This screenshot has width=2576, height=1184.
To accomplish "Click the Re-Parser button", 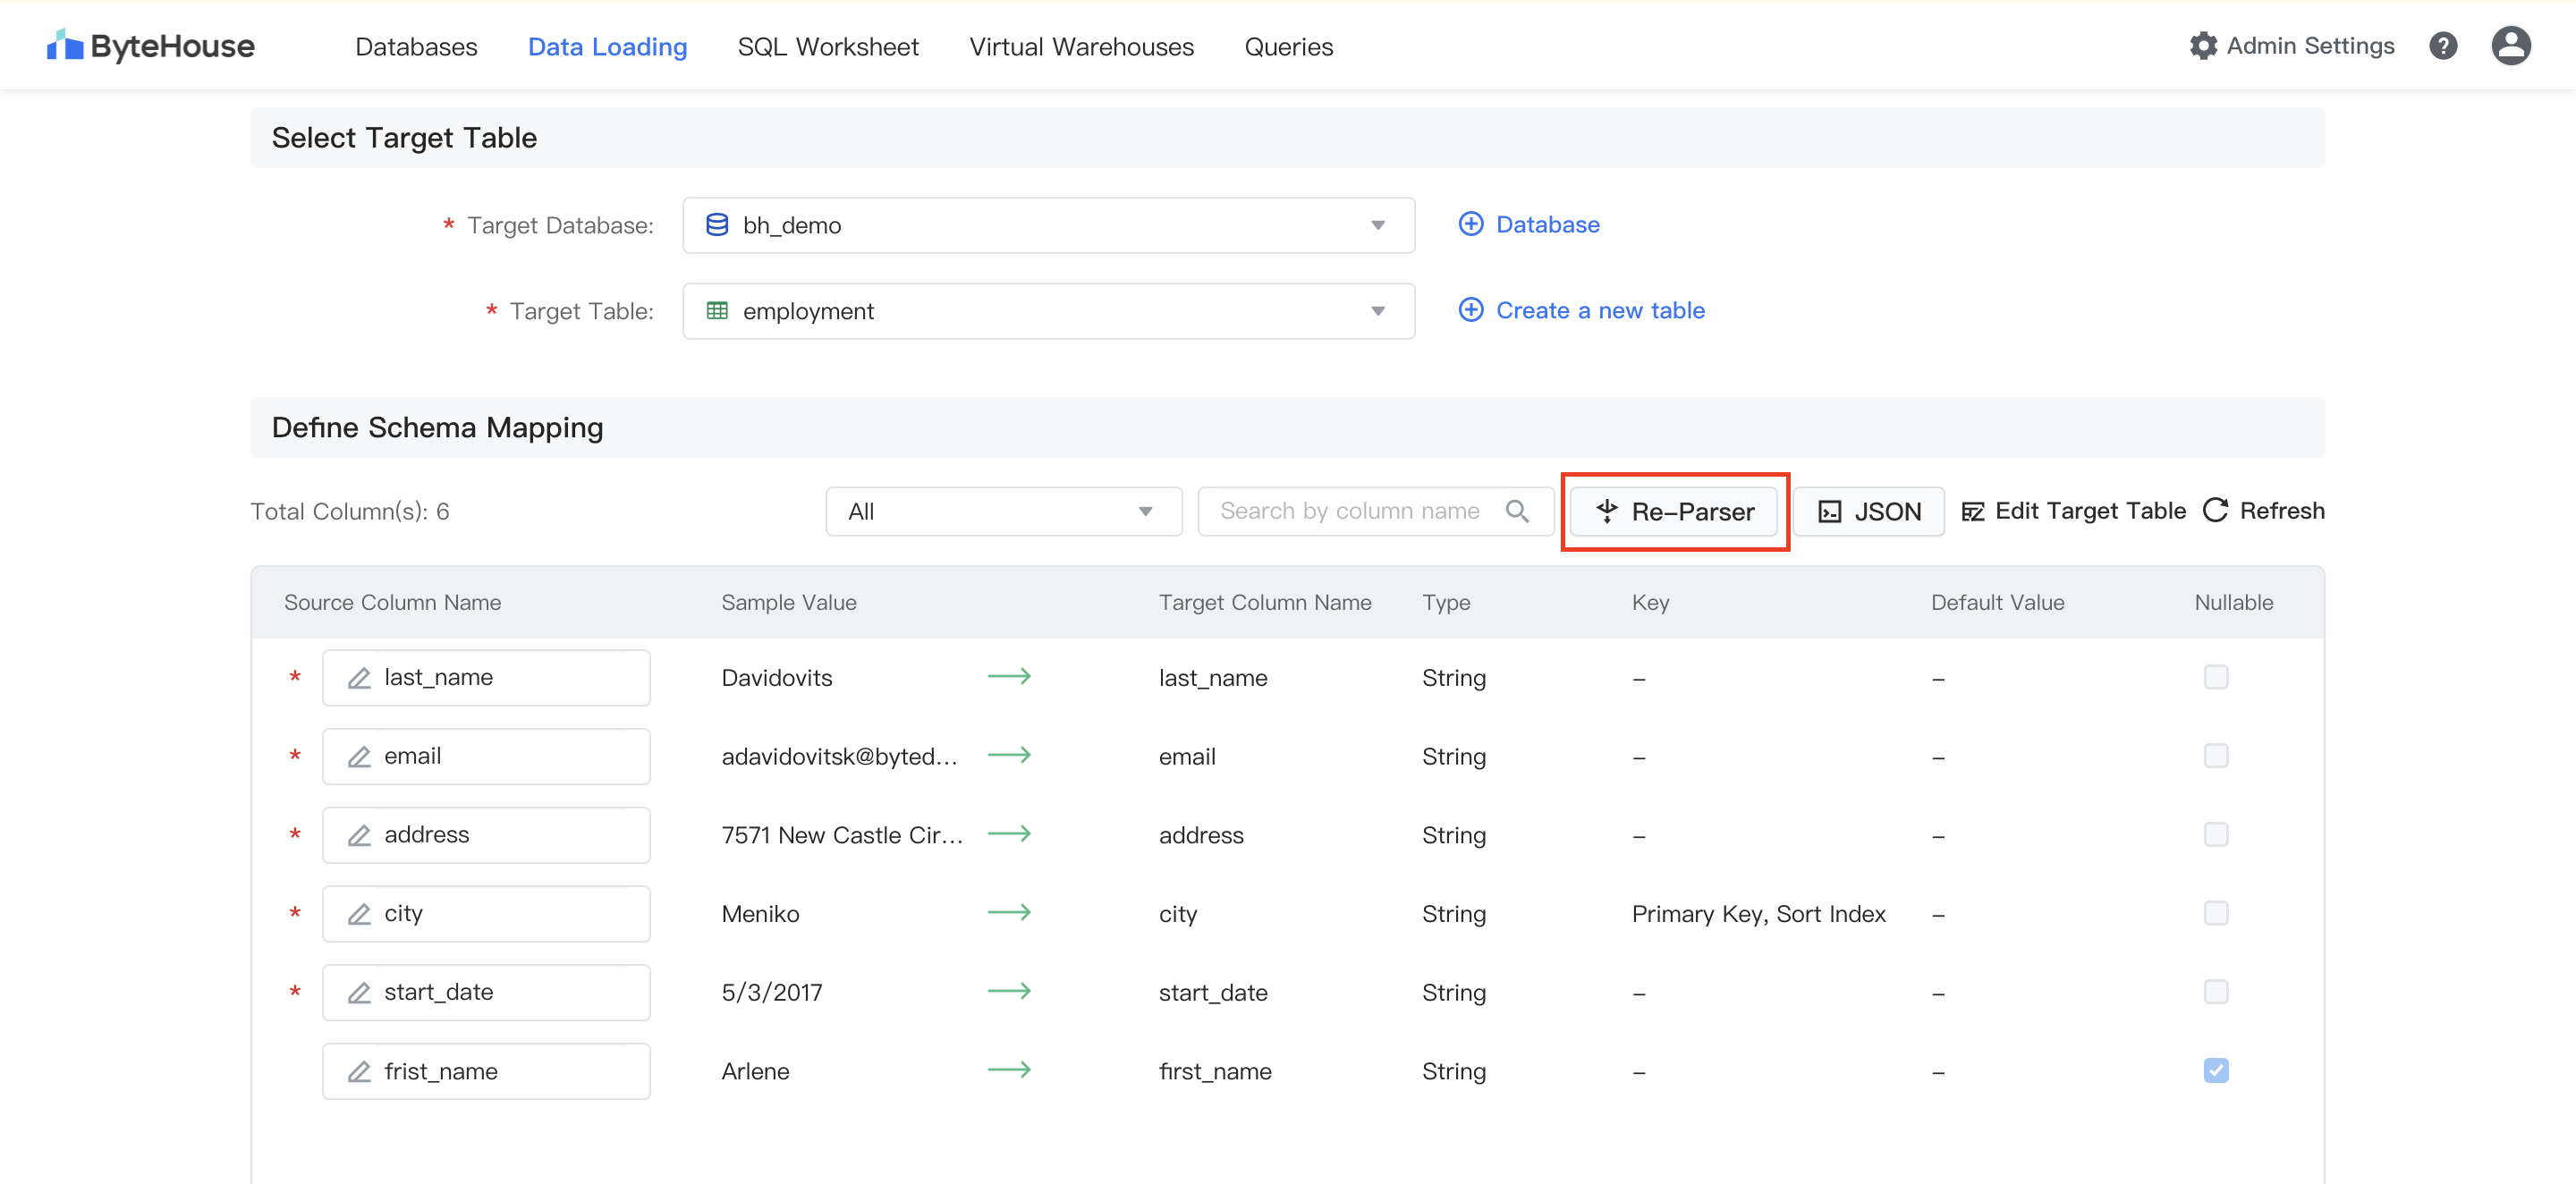I will coord(1674,511).
